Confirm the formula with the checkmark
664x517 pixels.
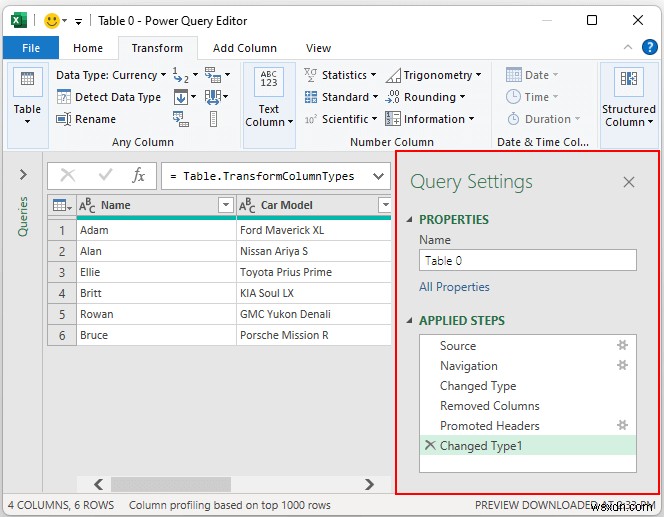pyautogui.click(x=105, y=175)
